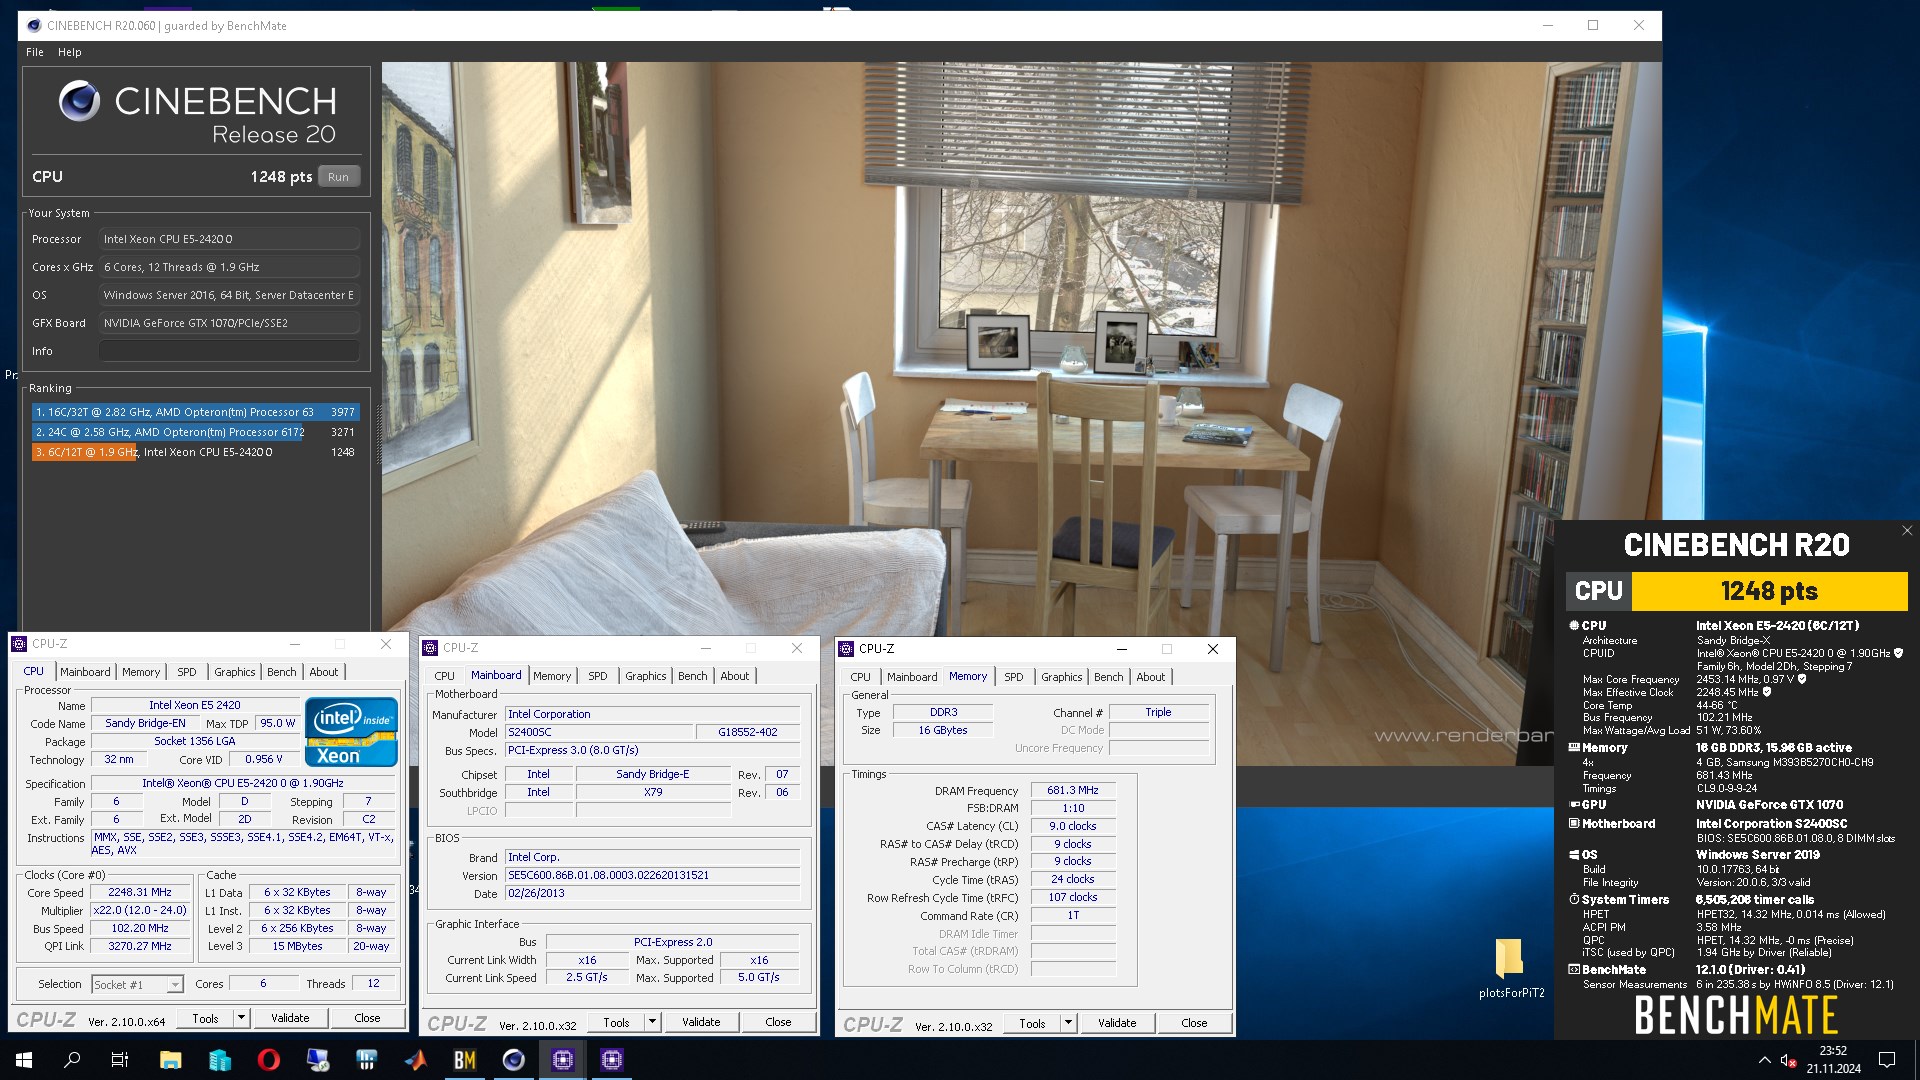Click Channel # value Triple
Viewport: 1920px width, 1080px height.
pos(1159,713)
